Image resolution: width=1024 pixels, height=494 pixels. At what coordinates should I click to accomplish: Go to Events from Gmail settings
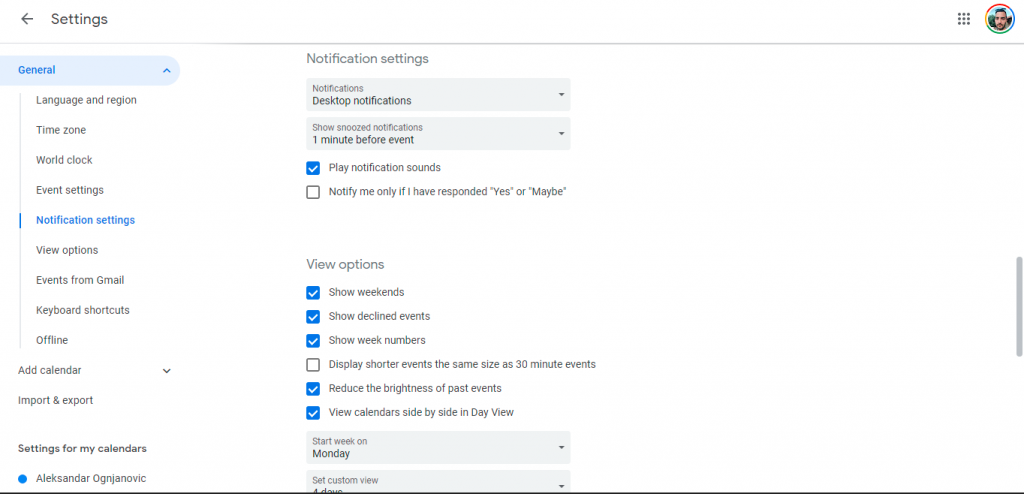click(x=80, y=280)
